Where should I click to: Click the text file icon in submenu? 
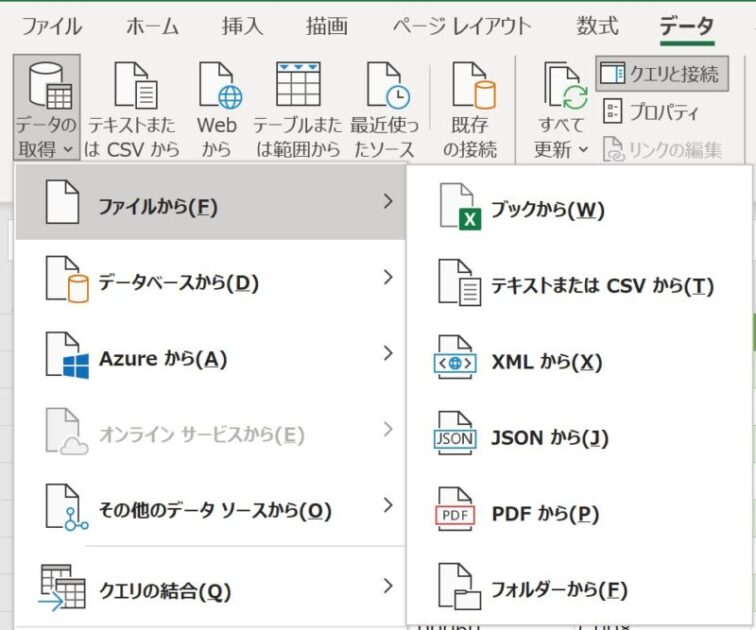tap(460, 282)
